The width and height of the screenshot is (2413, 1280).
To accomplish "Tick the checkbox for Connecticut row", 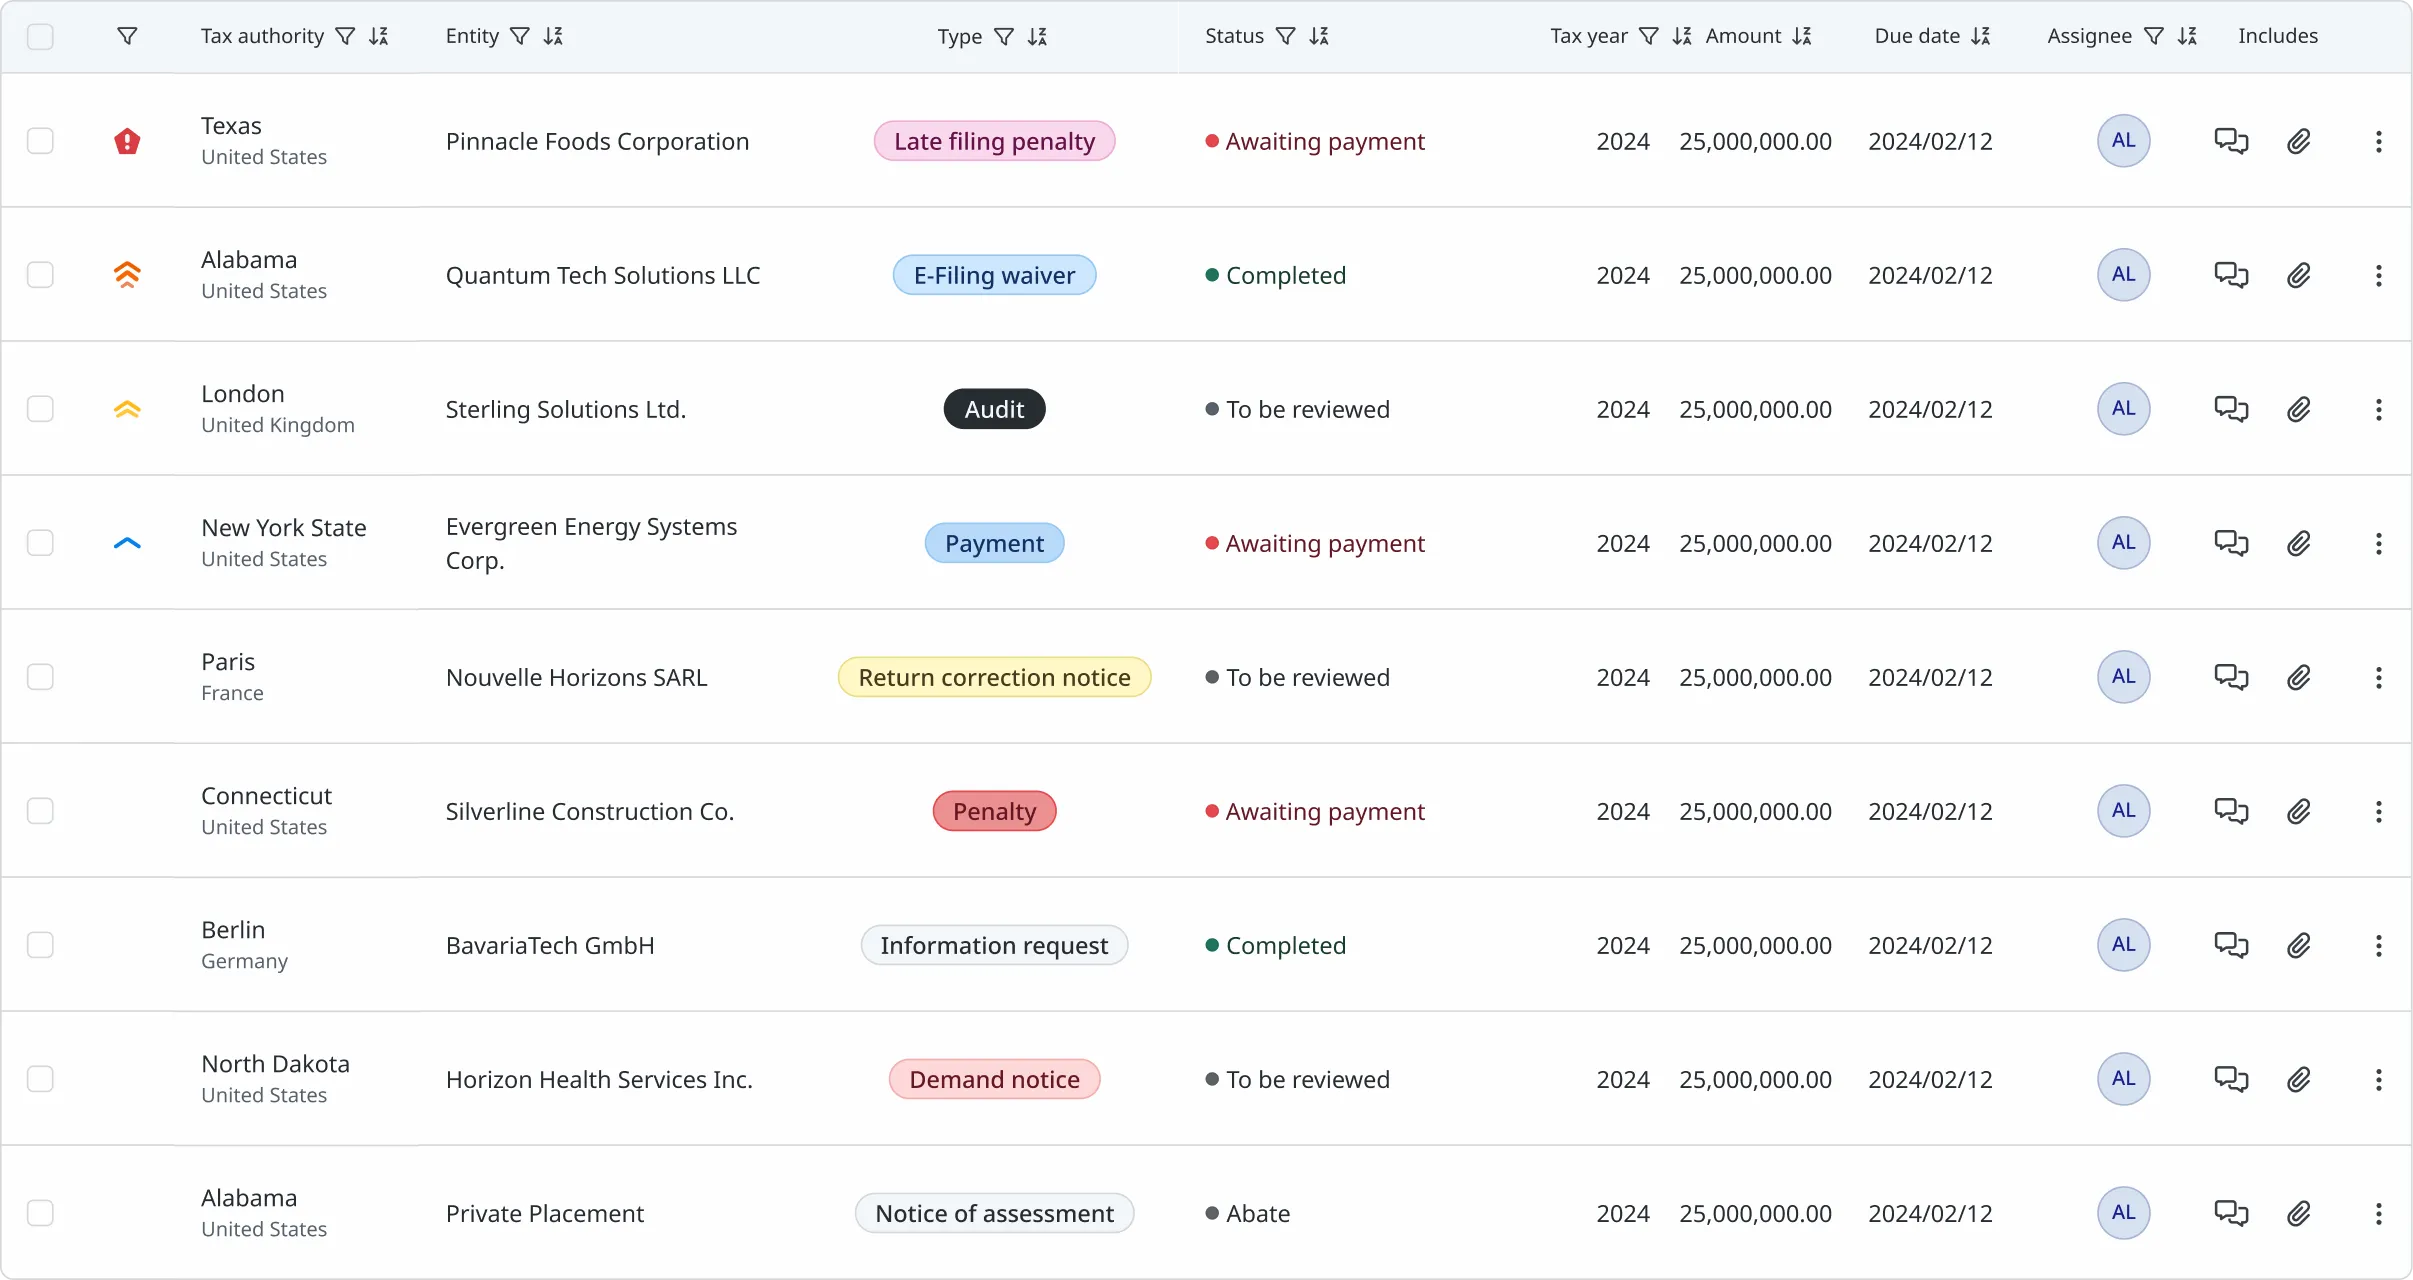I will (x=40, y=811).
